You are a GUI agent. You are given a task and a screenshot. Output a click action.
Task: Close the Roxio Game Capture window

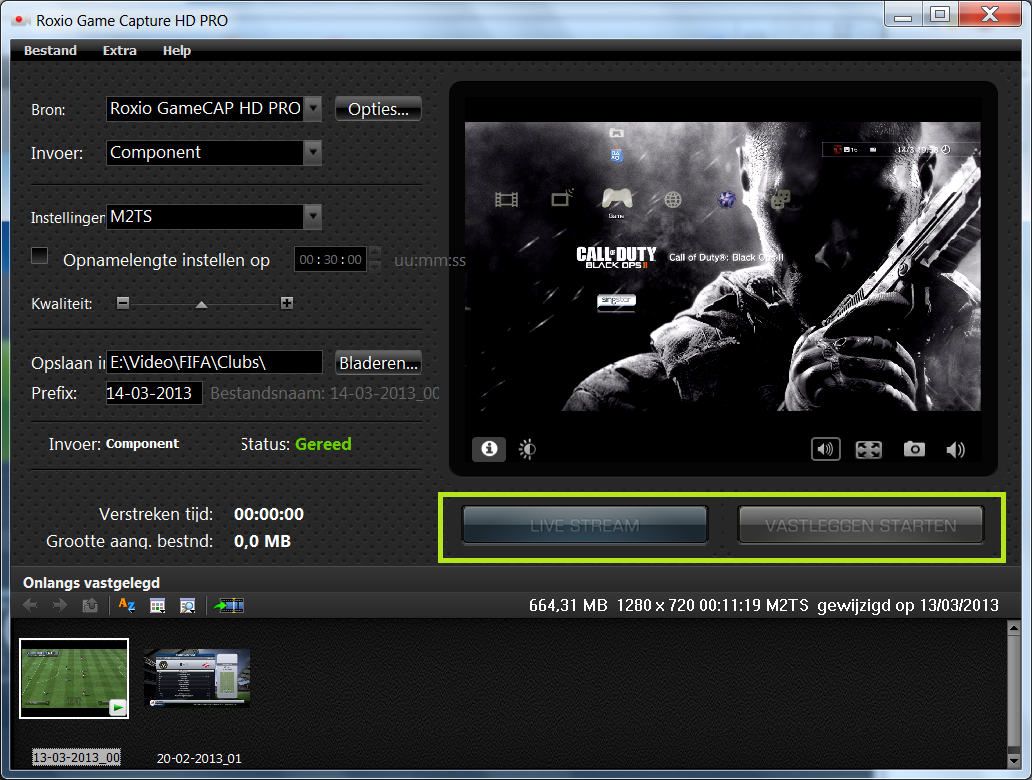coord(990,14)
